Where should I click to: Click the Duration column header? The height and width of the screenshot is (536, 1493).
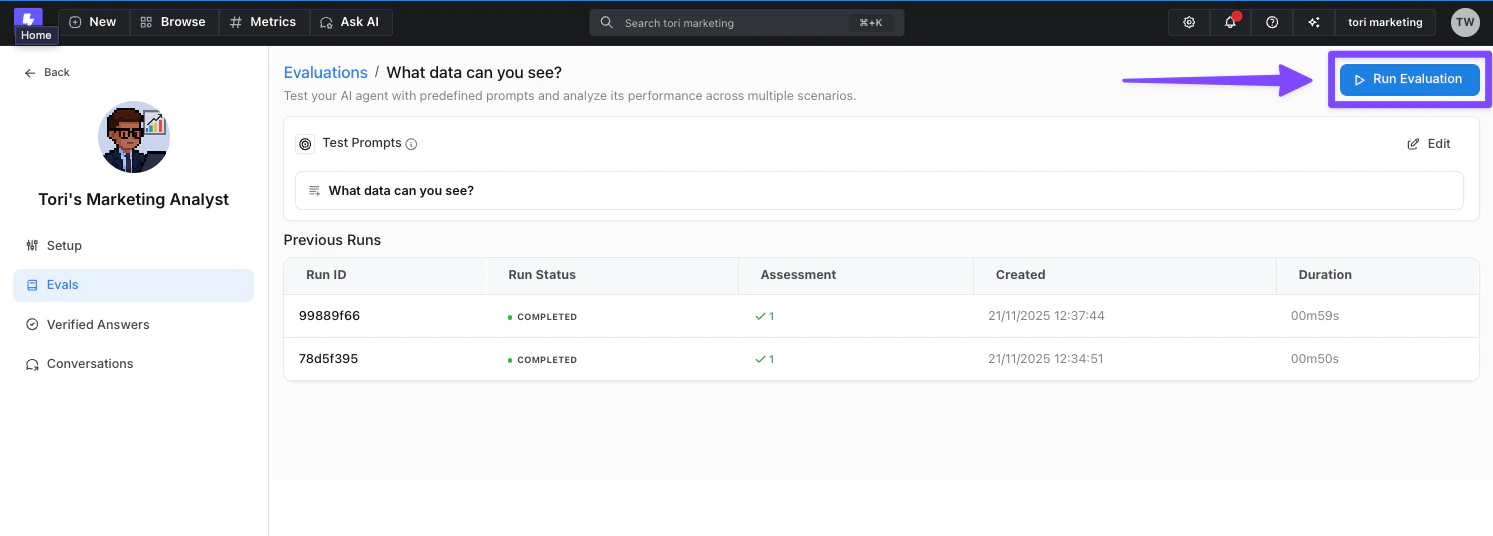pyautogui.click(x=1325, y=275)
